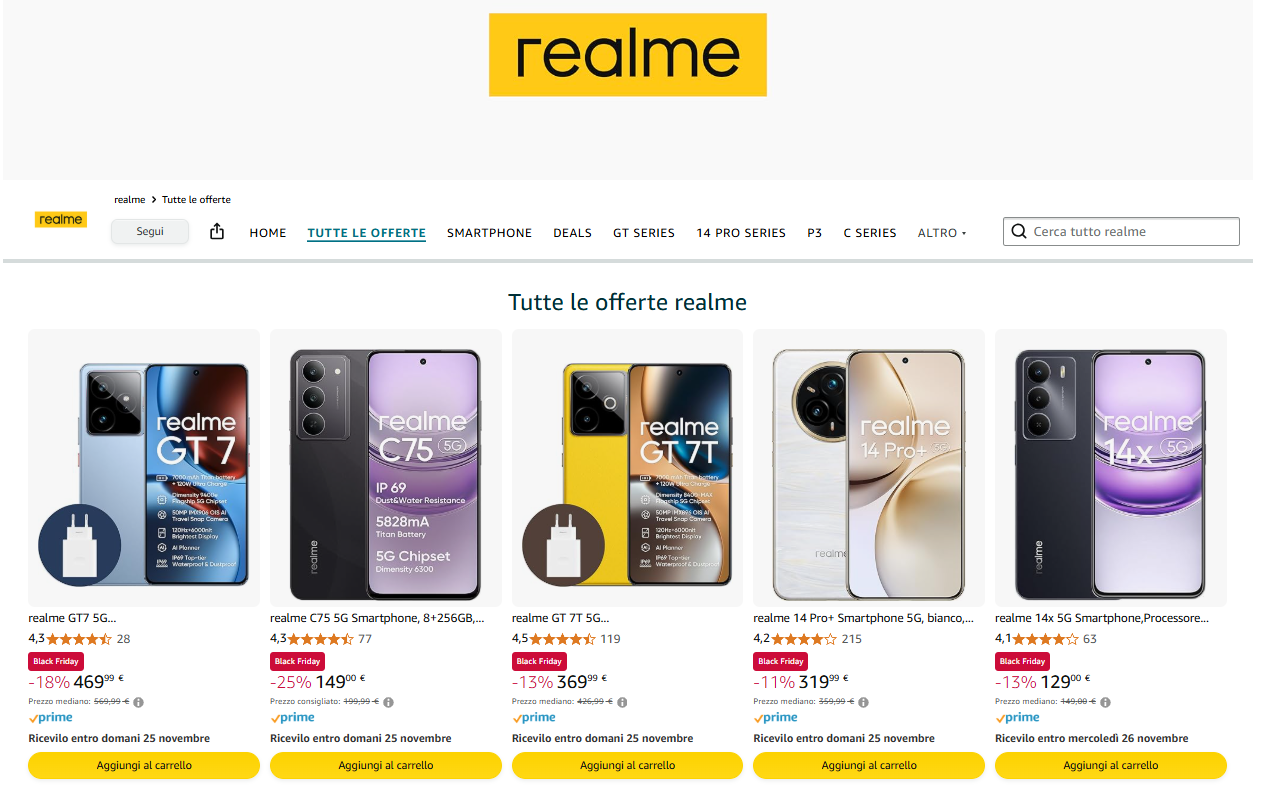This screenshot has width=1287, height=790.
Task: Open the SMARTPHONE tab
Action: [x=489, y=233]
